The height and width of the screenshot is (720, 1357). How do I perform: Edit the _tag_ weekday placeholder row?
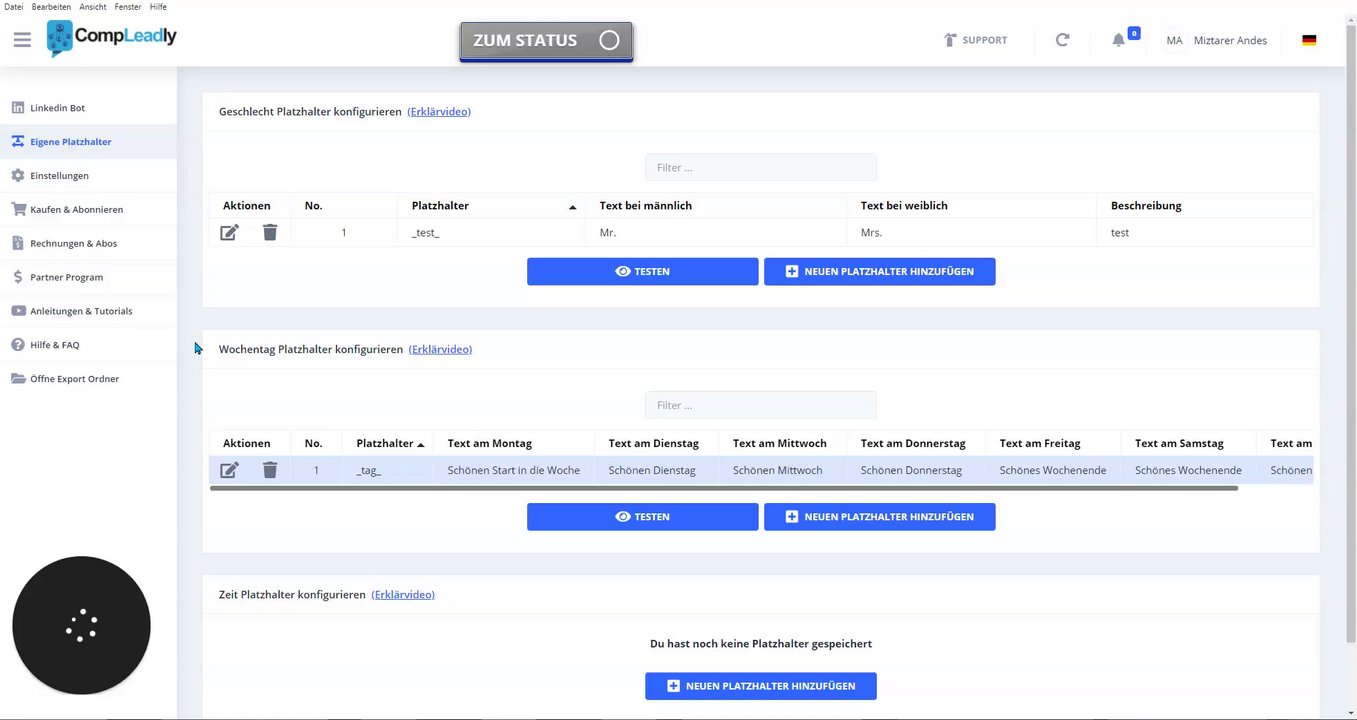230,470
